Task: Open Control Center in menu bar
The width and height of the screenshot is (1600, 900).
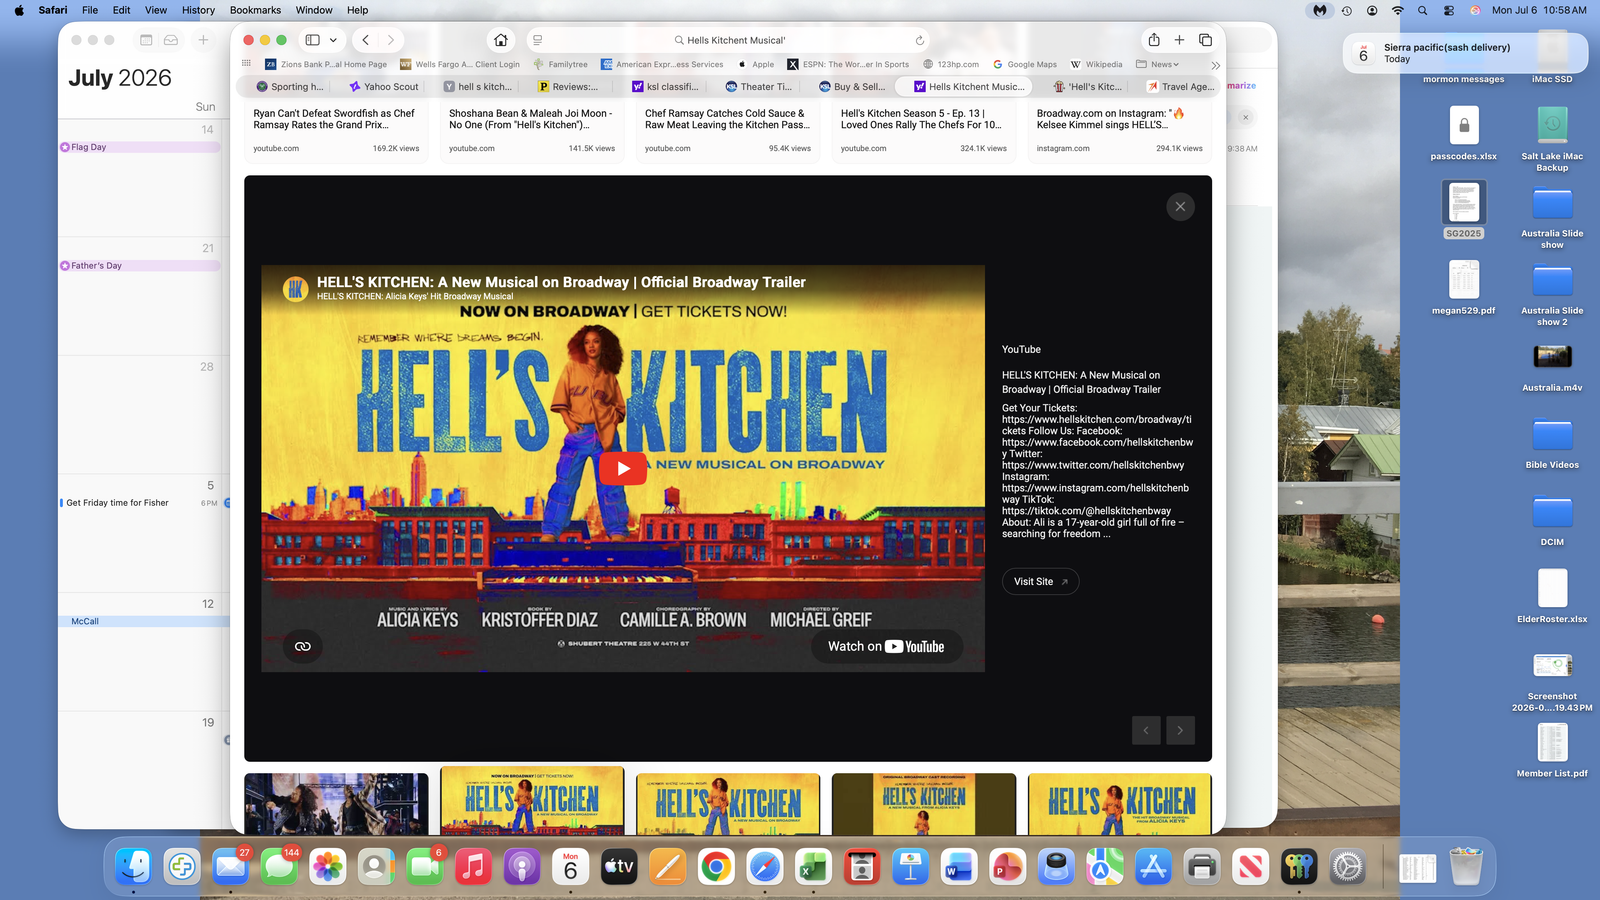Action: tap(1449, 10)
